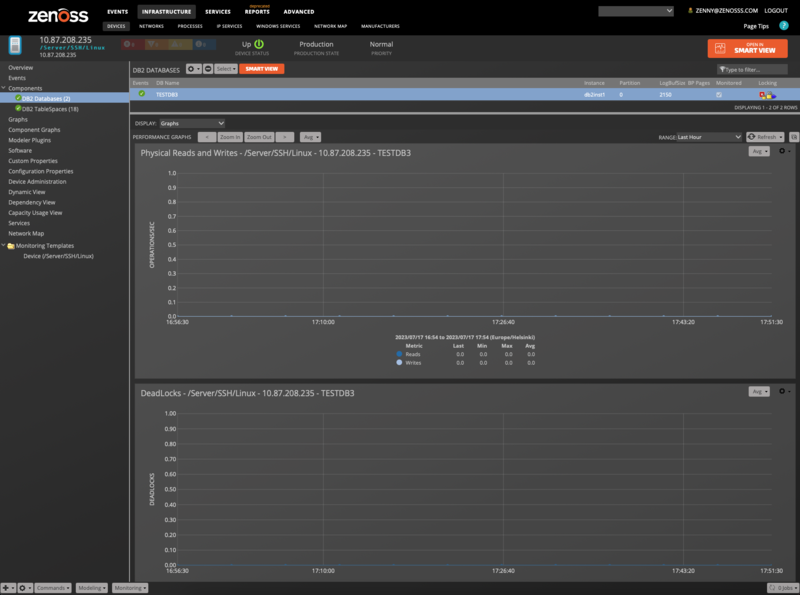The width and height of the screenshot is (800, 595).
Task: Select Device (/Server/SSH/Linux) monitoring template
Action: [58, 256]
